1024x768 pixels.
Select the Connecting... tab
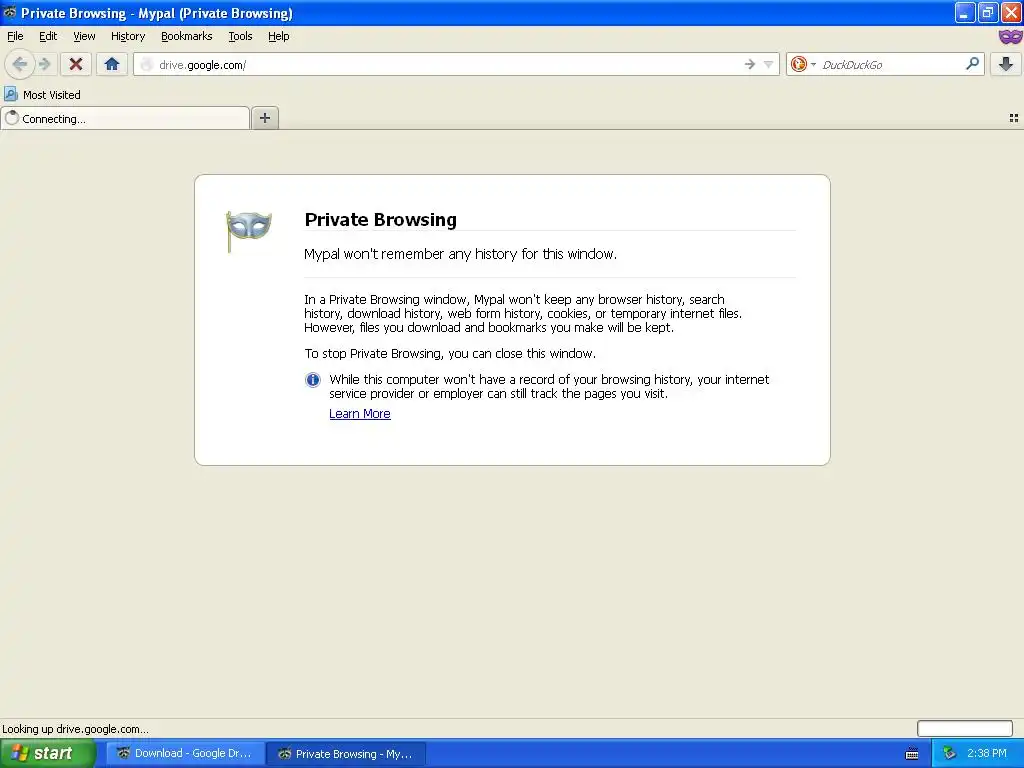tap(125, 118)
